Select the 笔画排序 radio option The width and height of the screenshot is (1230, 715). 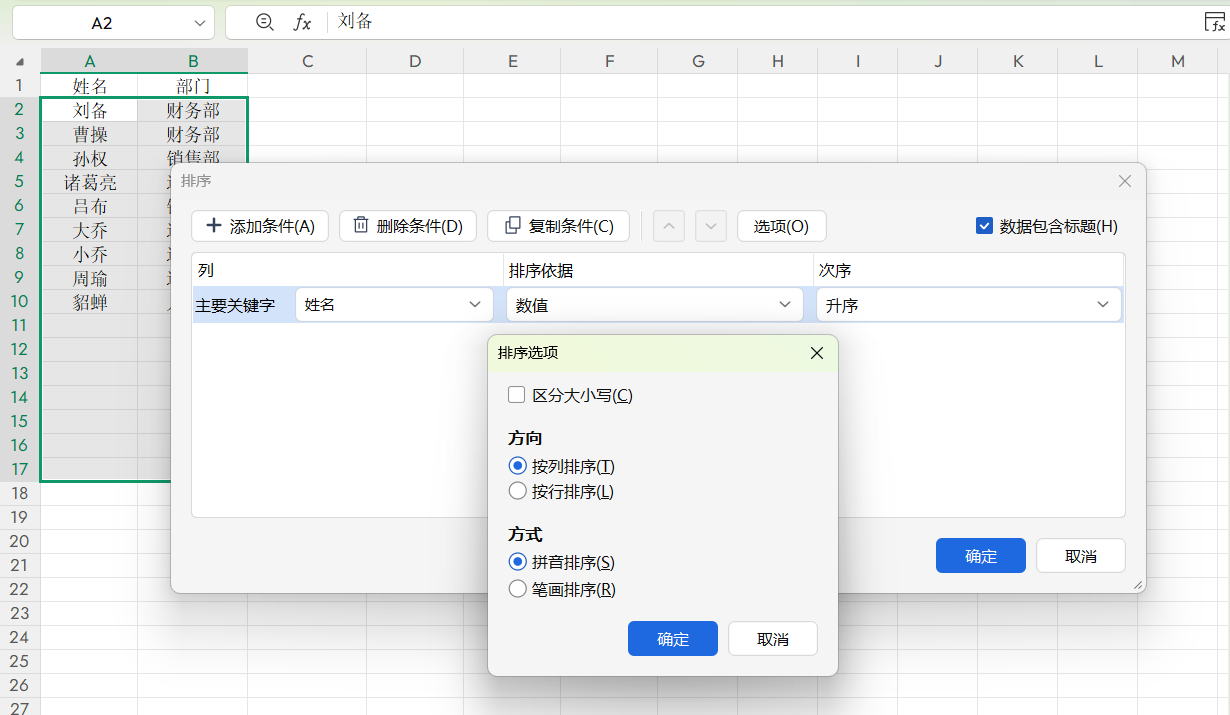coord(518,589)
